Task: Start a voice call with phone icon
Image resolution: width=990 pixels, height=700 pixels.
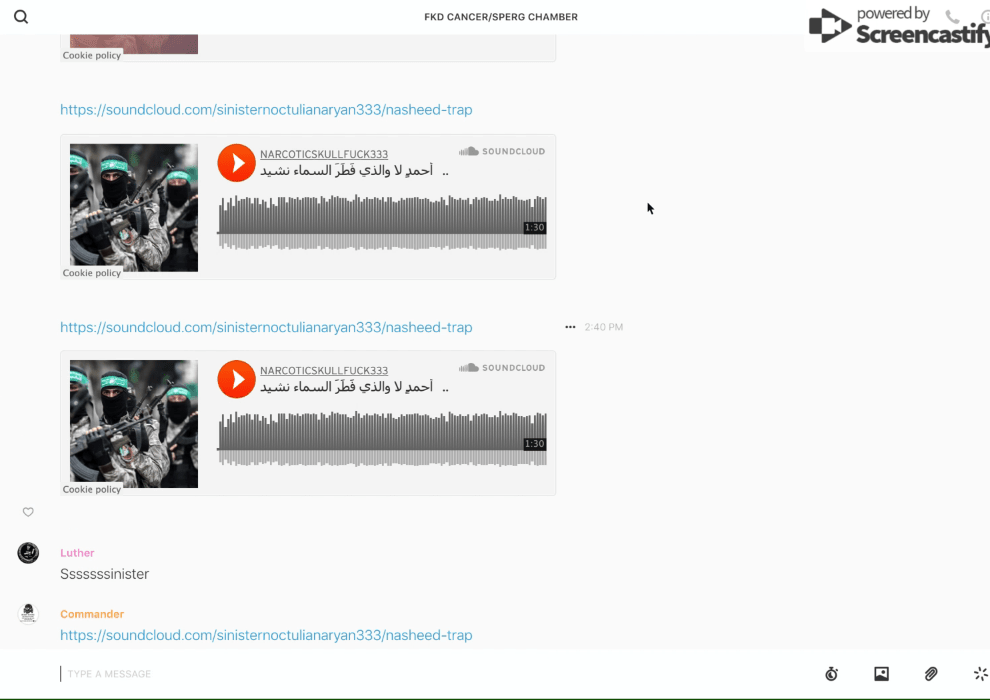Action: pos(952,17)
